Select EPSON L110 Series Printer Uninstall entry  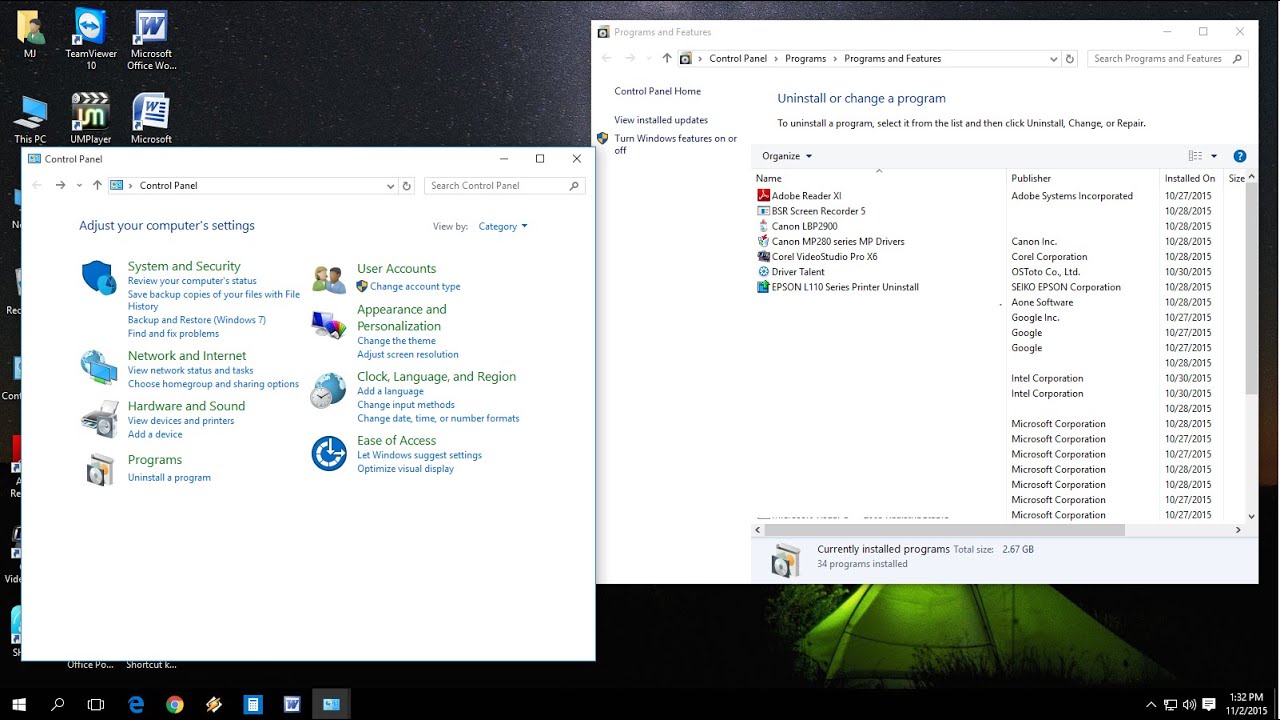(x=845, y=287)
